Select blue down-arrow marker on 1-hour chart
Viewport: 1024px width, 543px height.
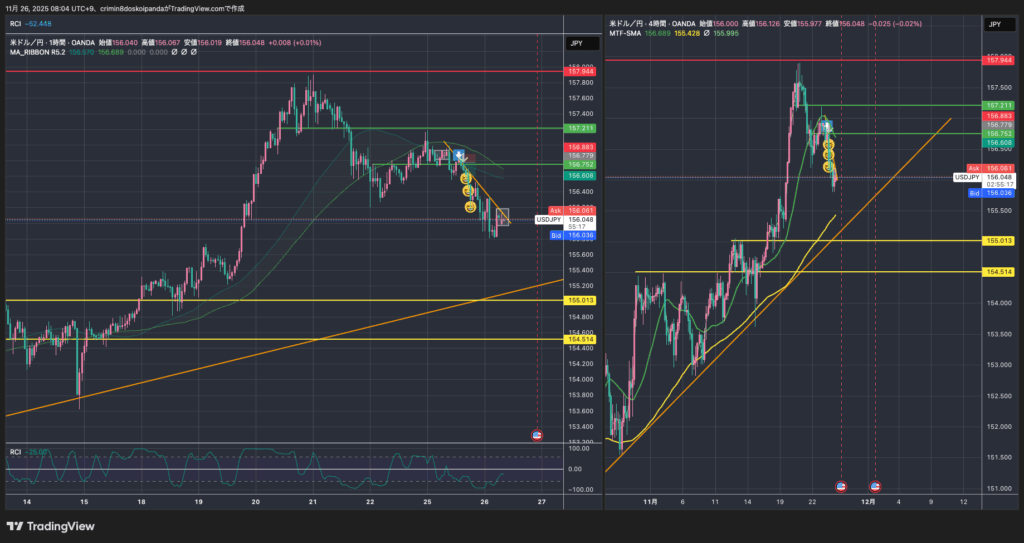[459, 156]
